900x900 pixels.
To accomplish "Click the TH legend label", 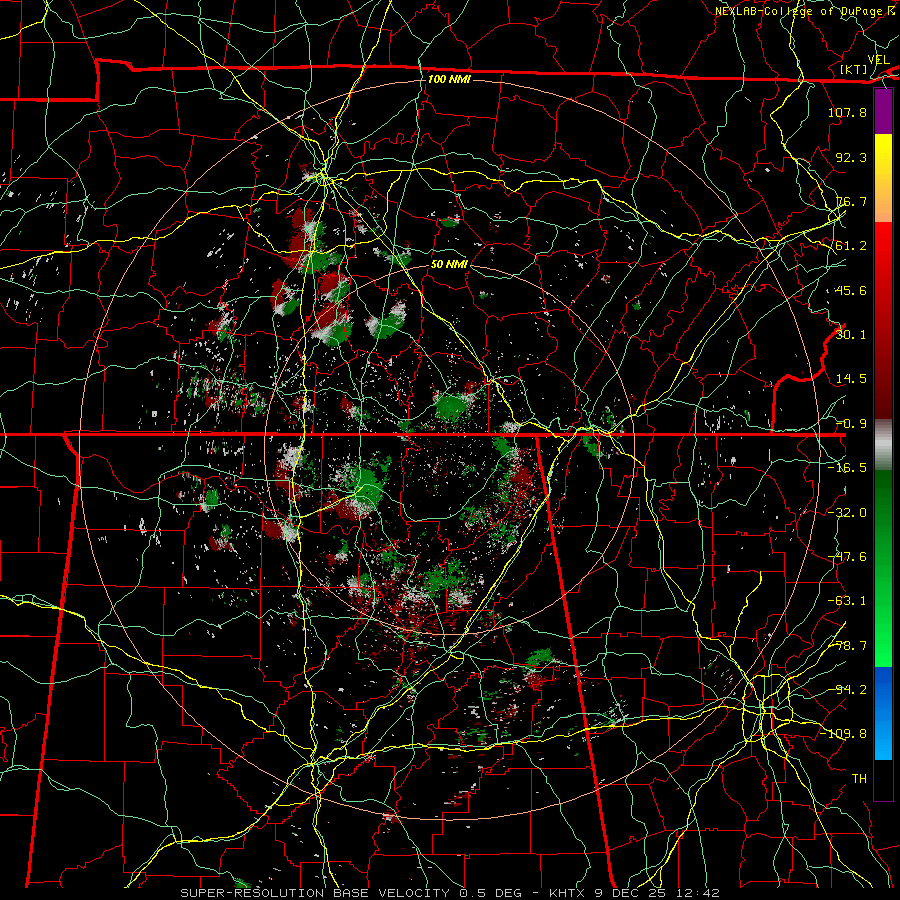I will pos(859,779).
